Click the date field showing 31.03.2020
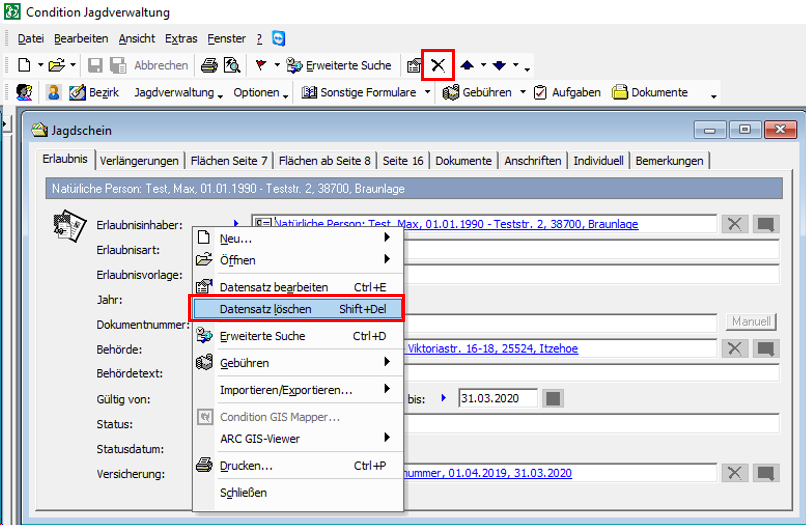 (496, 398)
